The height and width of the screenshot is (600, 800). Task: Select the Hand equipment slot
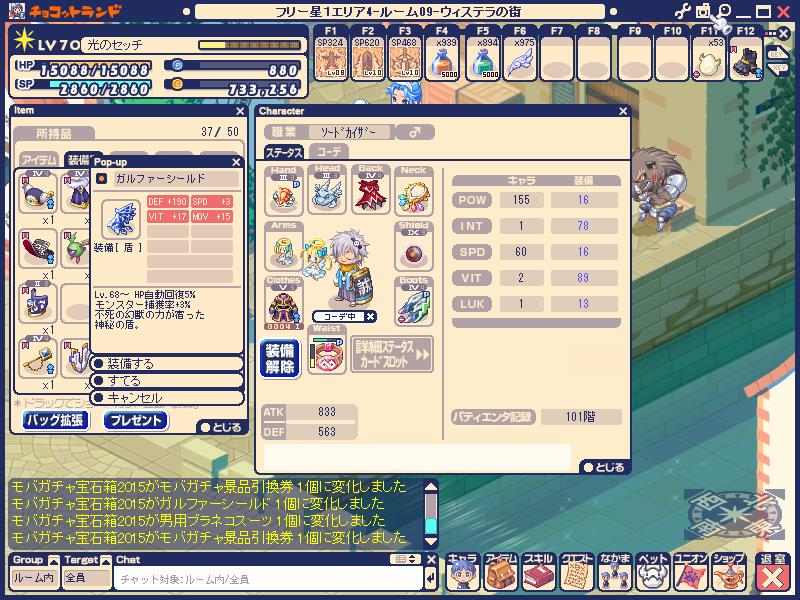coord(284,191)
